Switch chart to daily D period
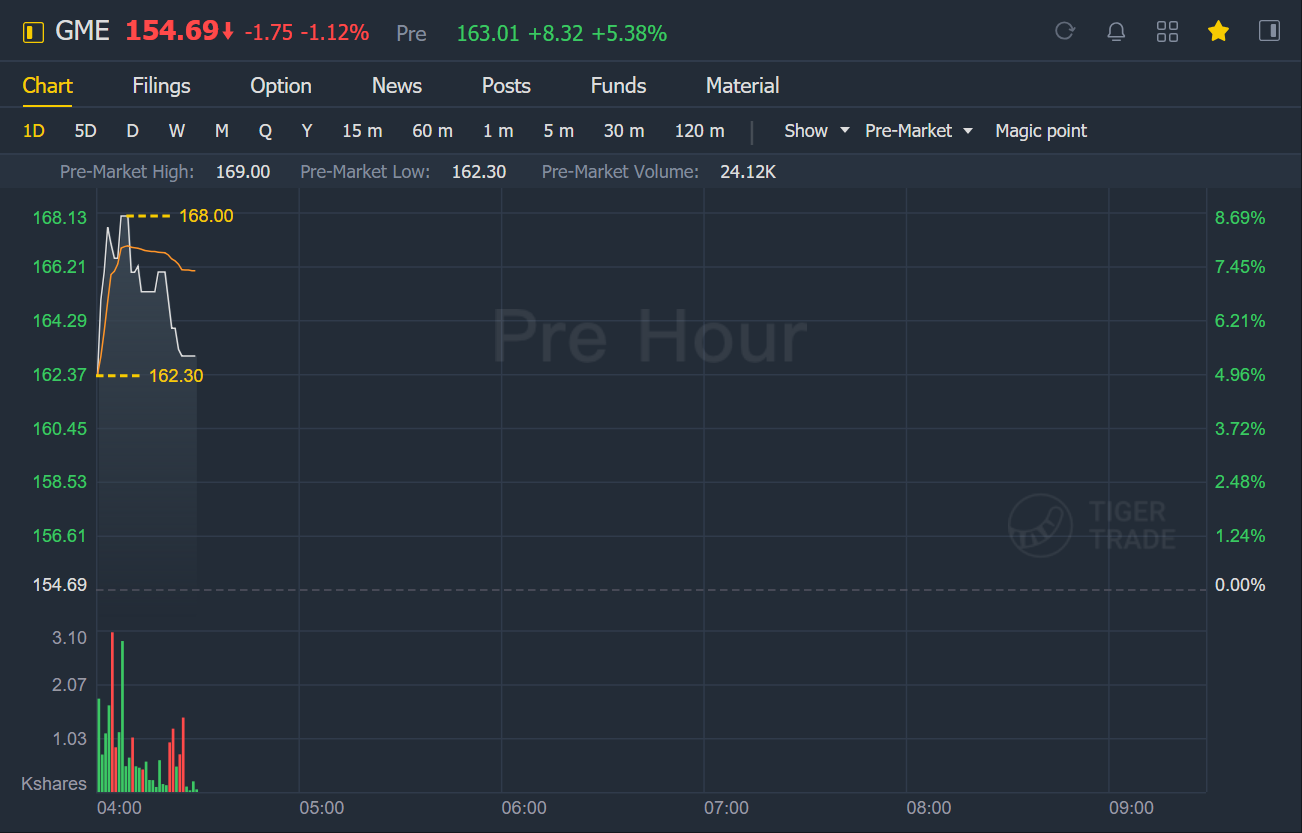The height and width of the screenshot is (833, 1302). (132, 131)
